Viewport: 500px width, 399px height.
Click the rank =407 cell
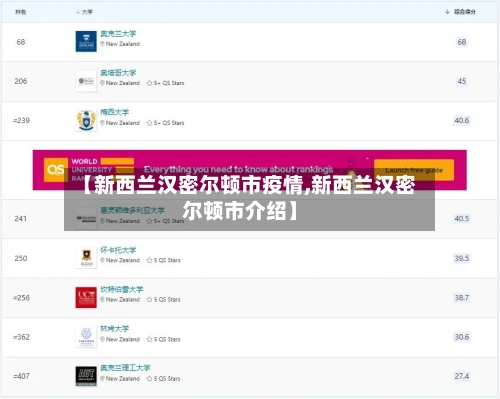(x=21, y=376)
